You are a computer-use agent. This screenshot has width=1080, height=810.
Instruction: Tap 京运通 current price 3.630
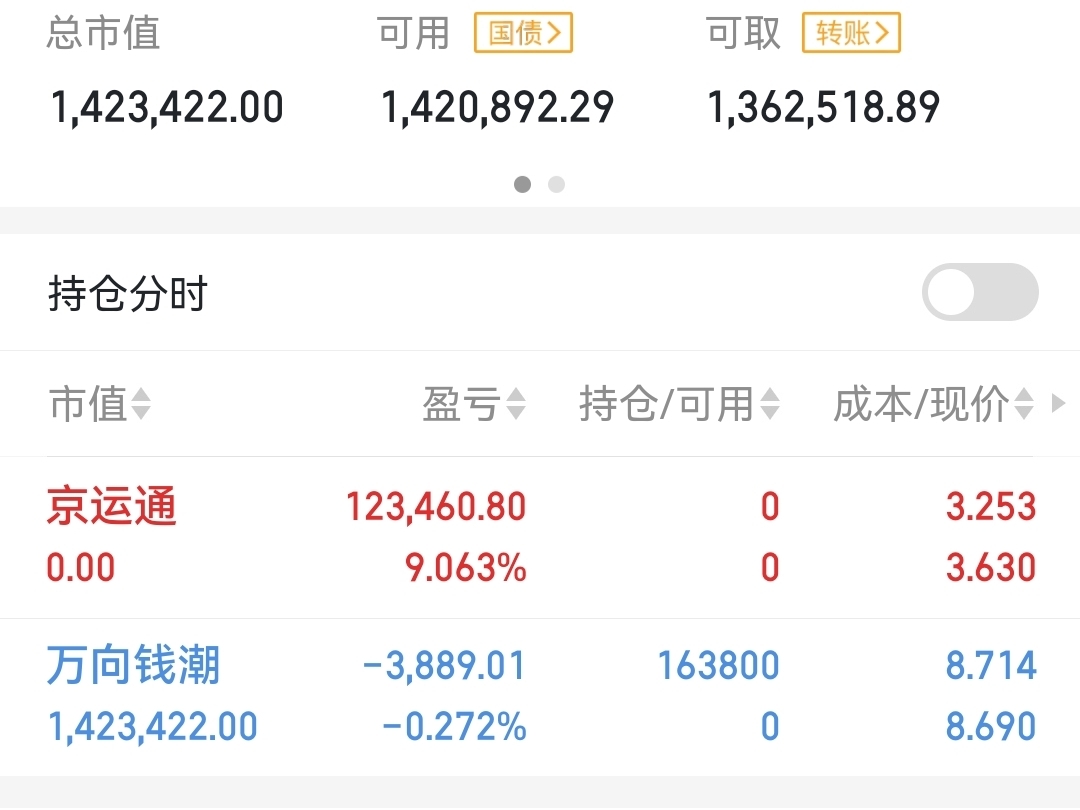(990, 568)
